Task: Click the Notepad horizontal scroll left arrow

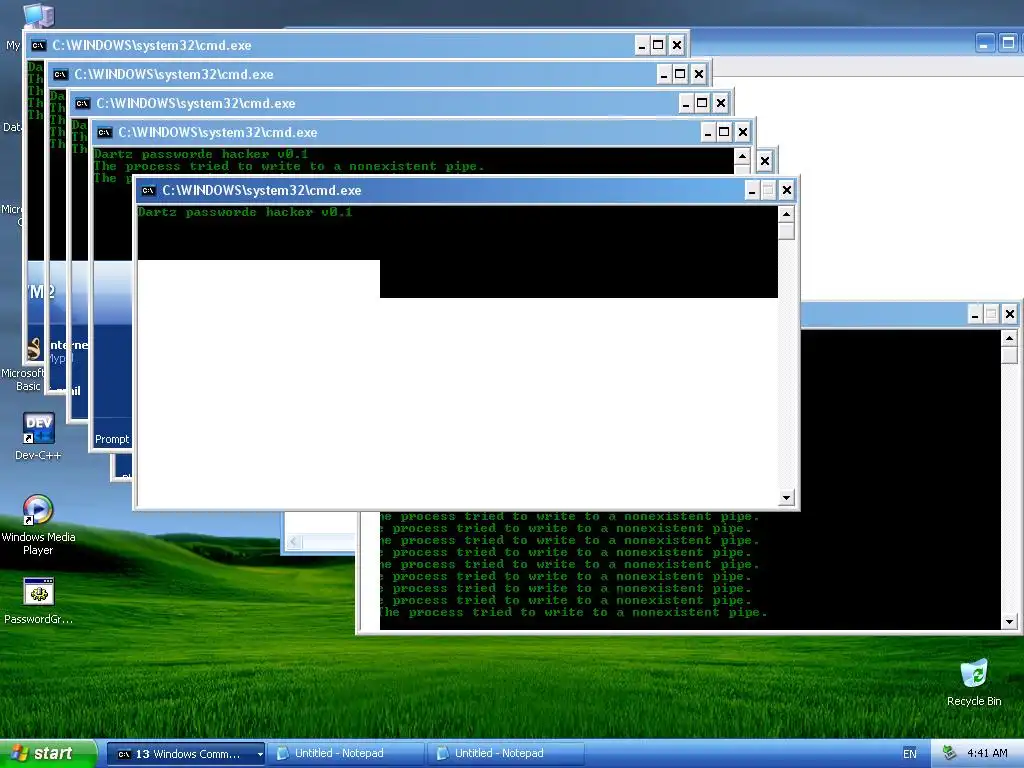Action: tap(294, 541)
